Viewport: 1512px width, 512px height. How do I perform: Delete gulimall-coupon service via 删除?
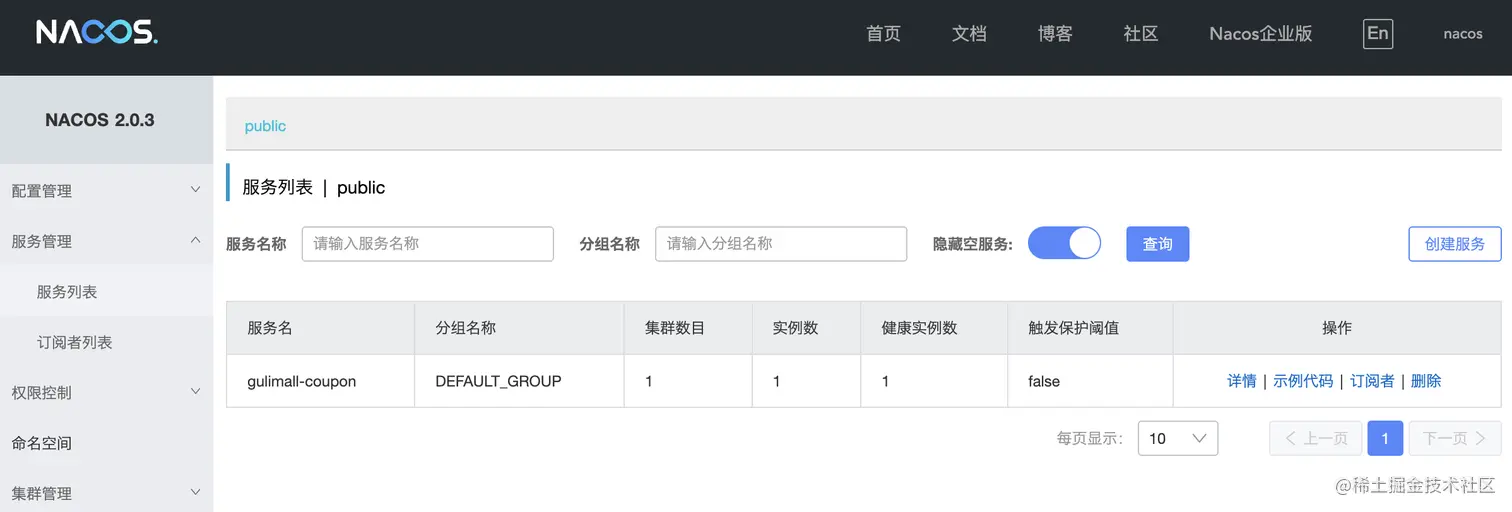[1425, 381]
